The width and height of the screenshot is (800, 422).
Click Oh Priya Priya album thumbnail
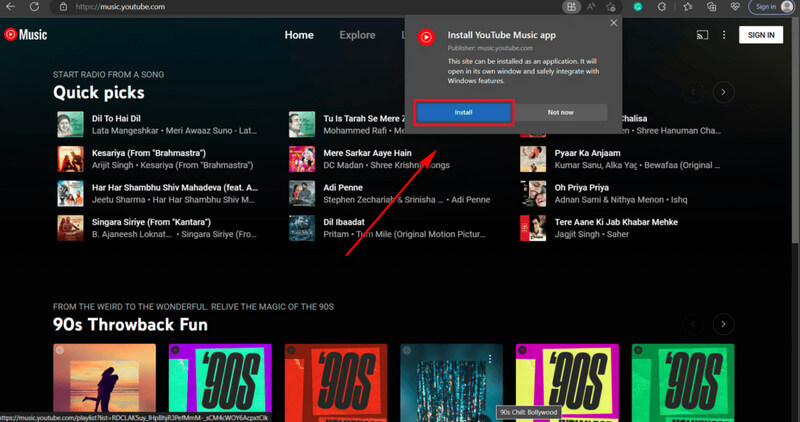point(533,193)
